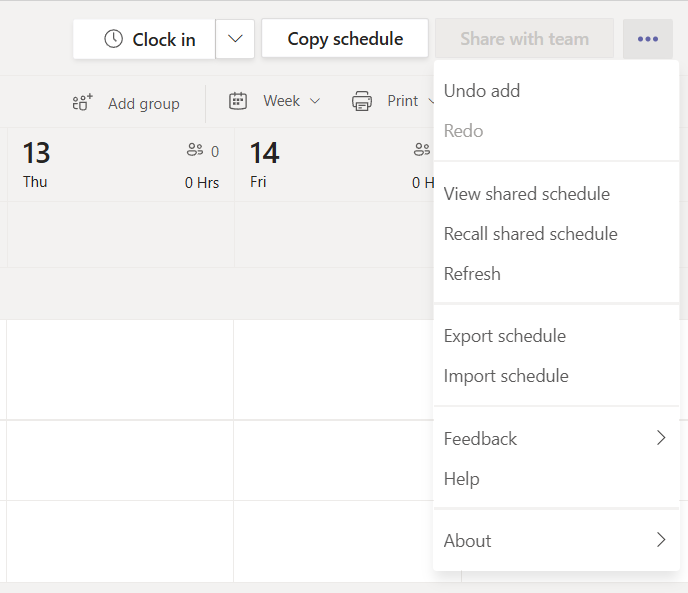Click the Add group people icon
The image size is (688, 593).
tap(82, 102)
